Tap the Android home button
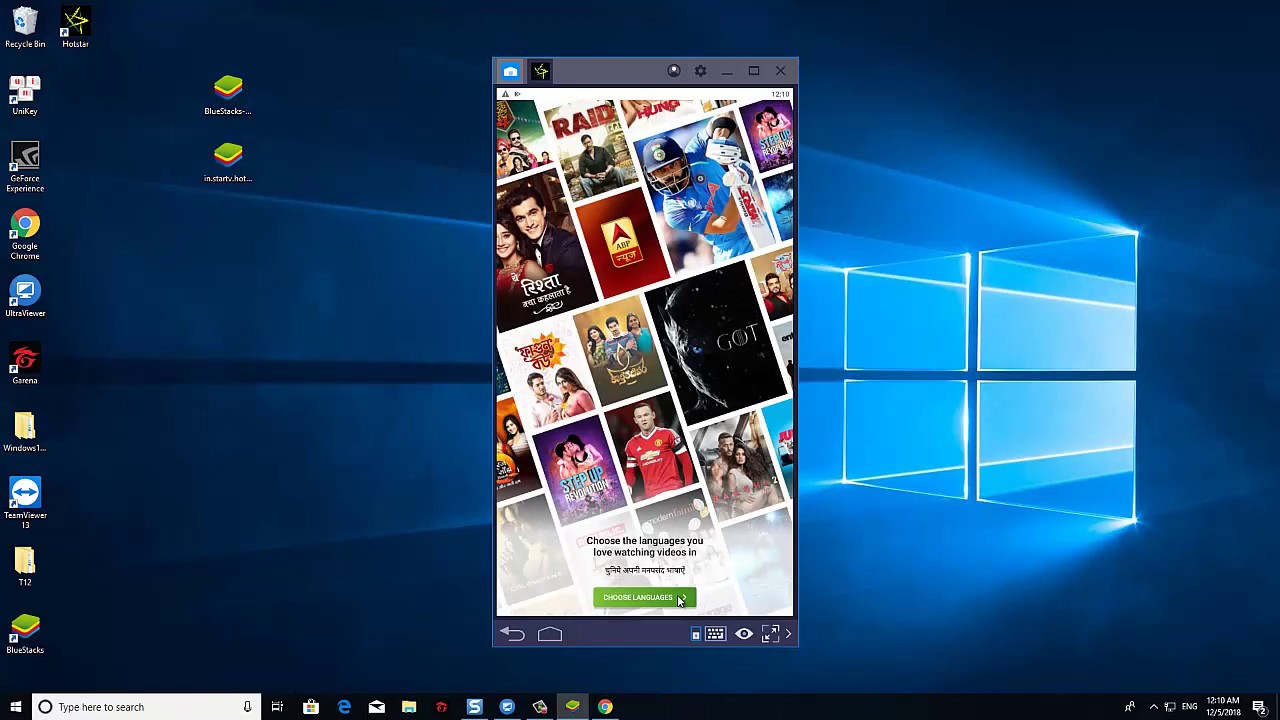 click(x=550, y=634)
